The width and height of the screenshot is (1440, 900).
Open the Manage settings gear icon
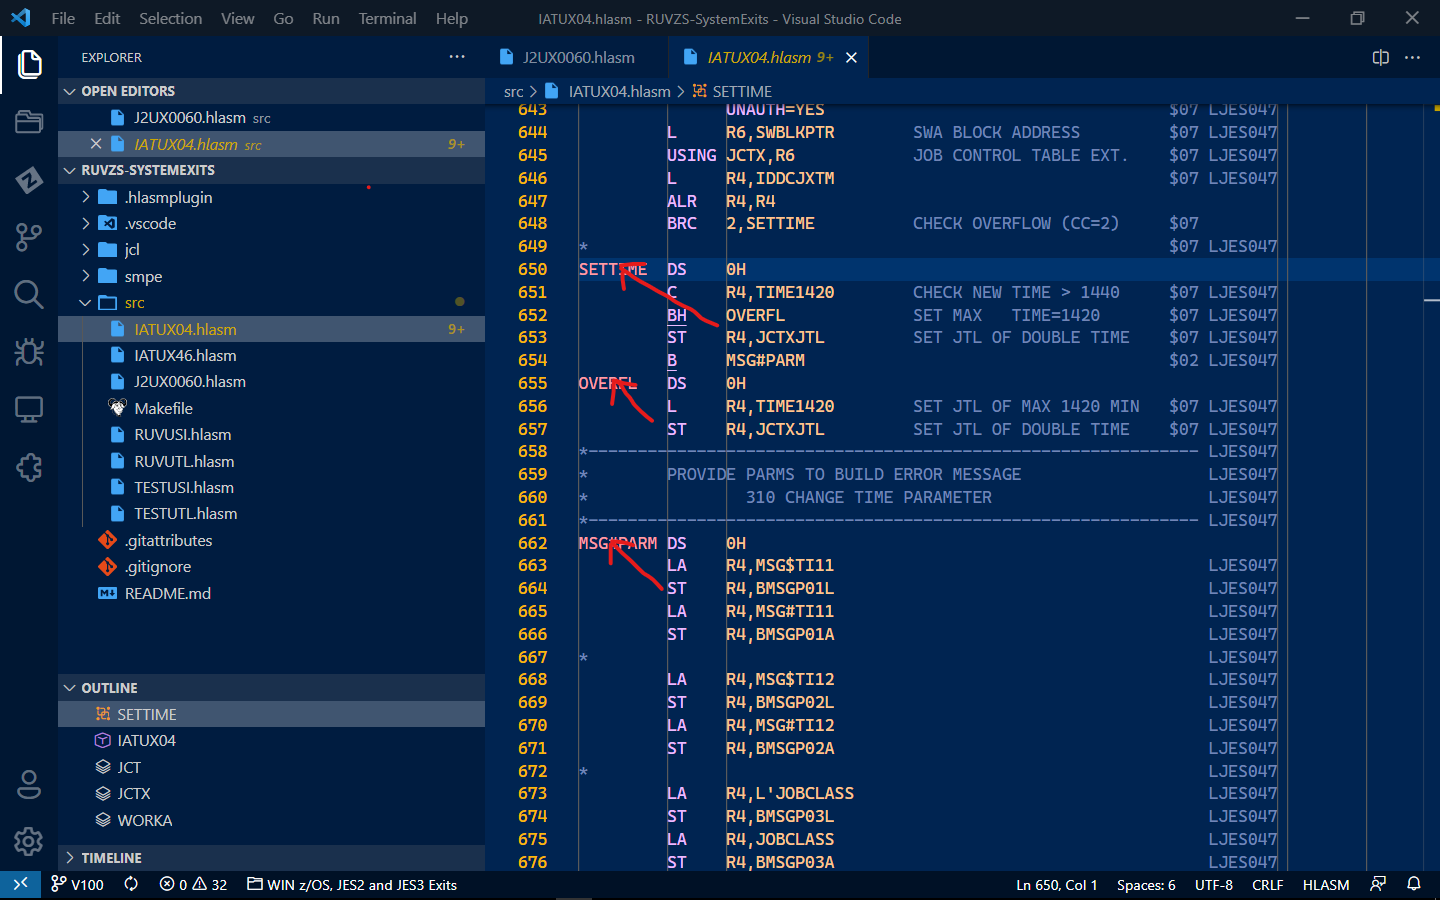(28, 841)
